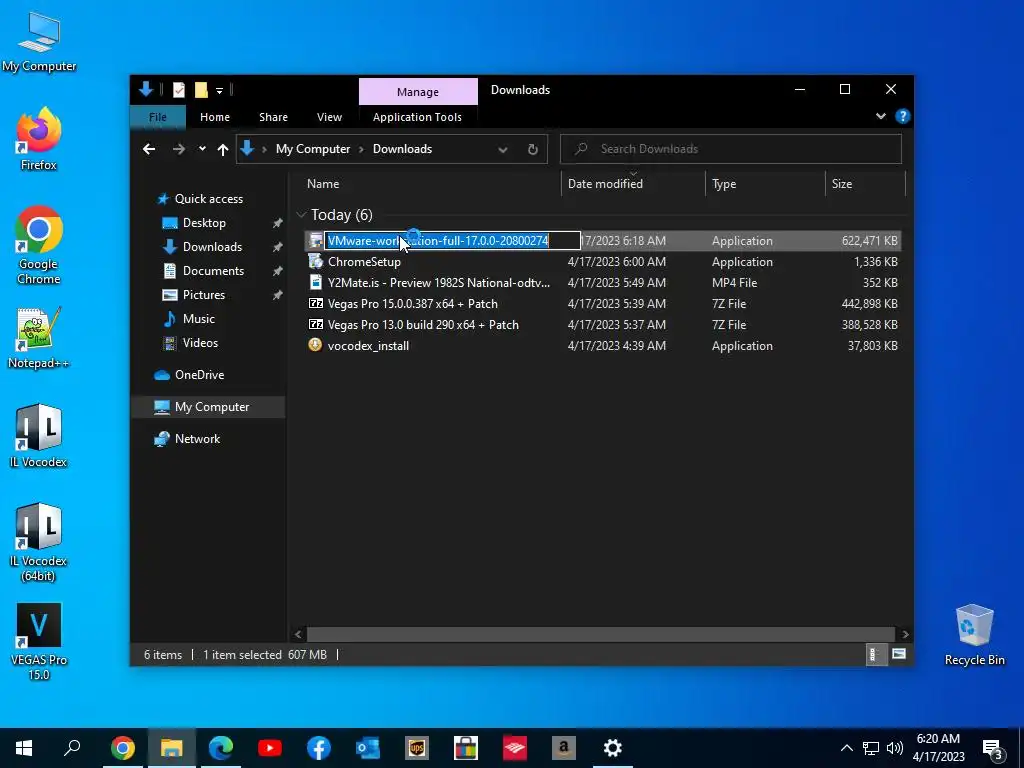The image size is (1024, 768).
Task: Refresh the Downloads folder view
Action: (532, 150)
